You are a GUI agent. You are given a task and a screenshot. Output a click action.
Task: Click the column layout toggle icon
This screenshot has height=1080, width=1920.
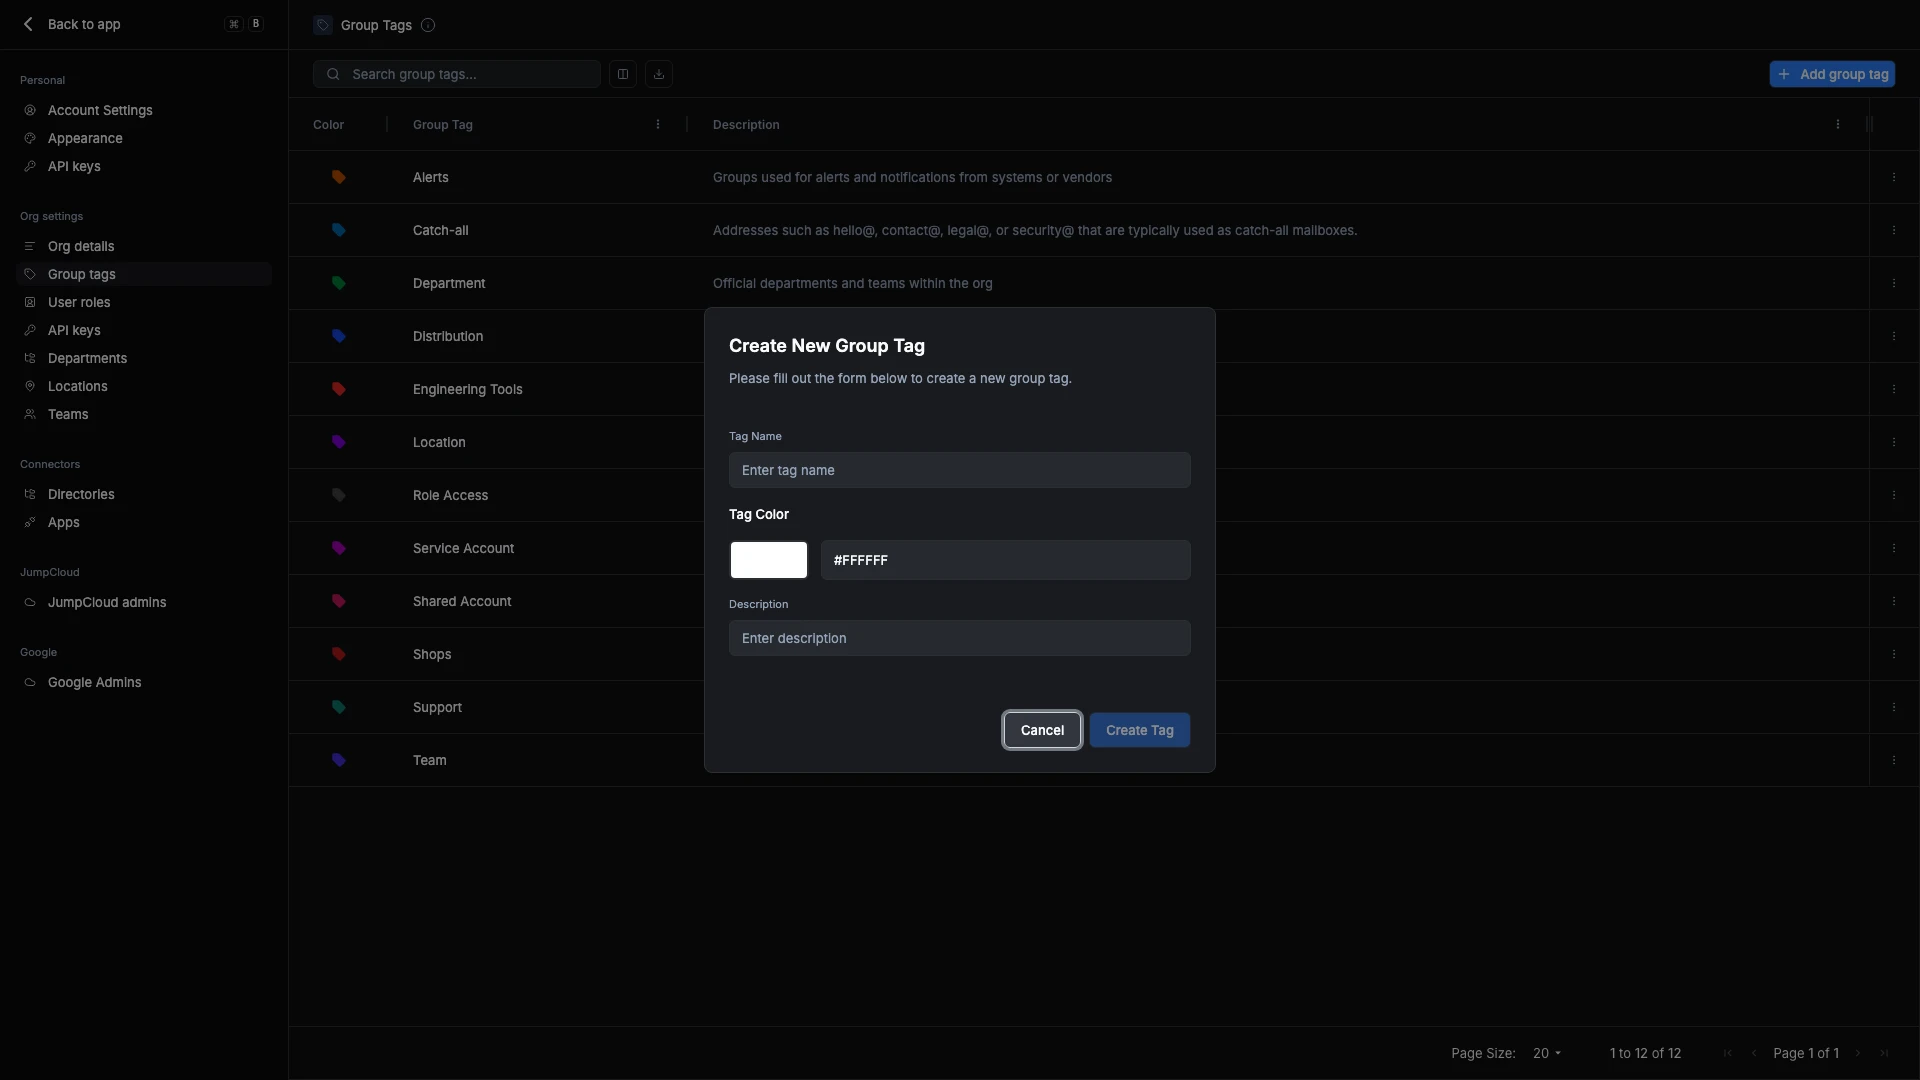[x=623, y=74]
